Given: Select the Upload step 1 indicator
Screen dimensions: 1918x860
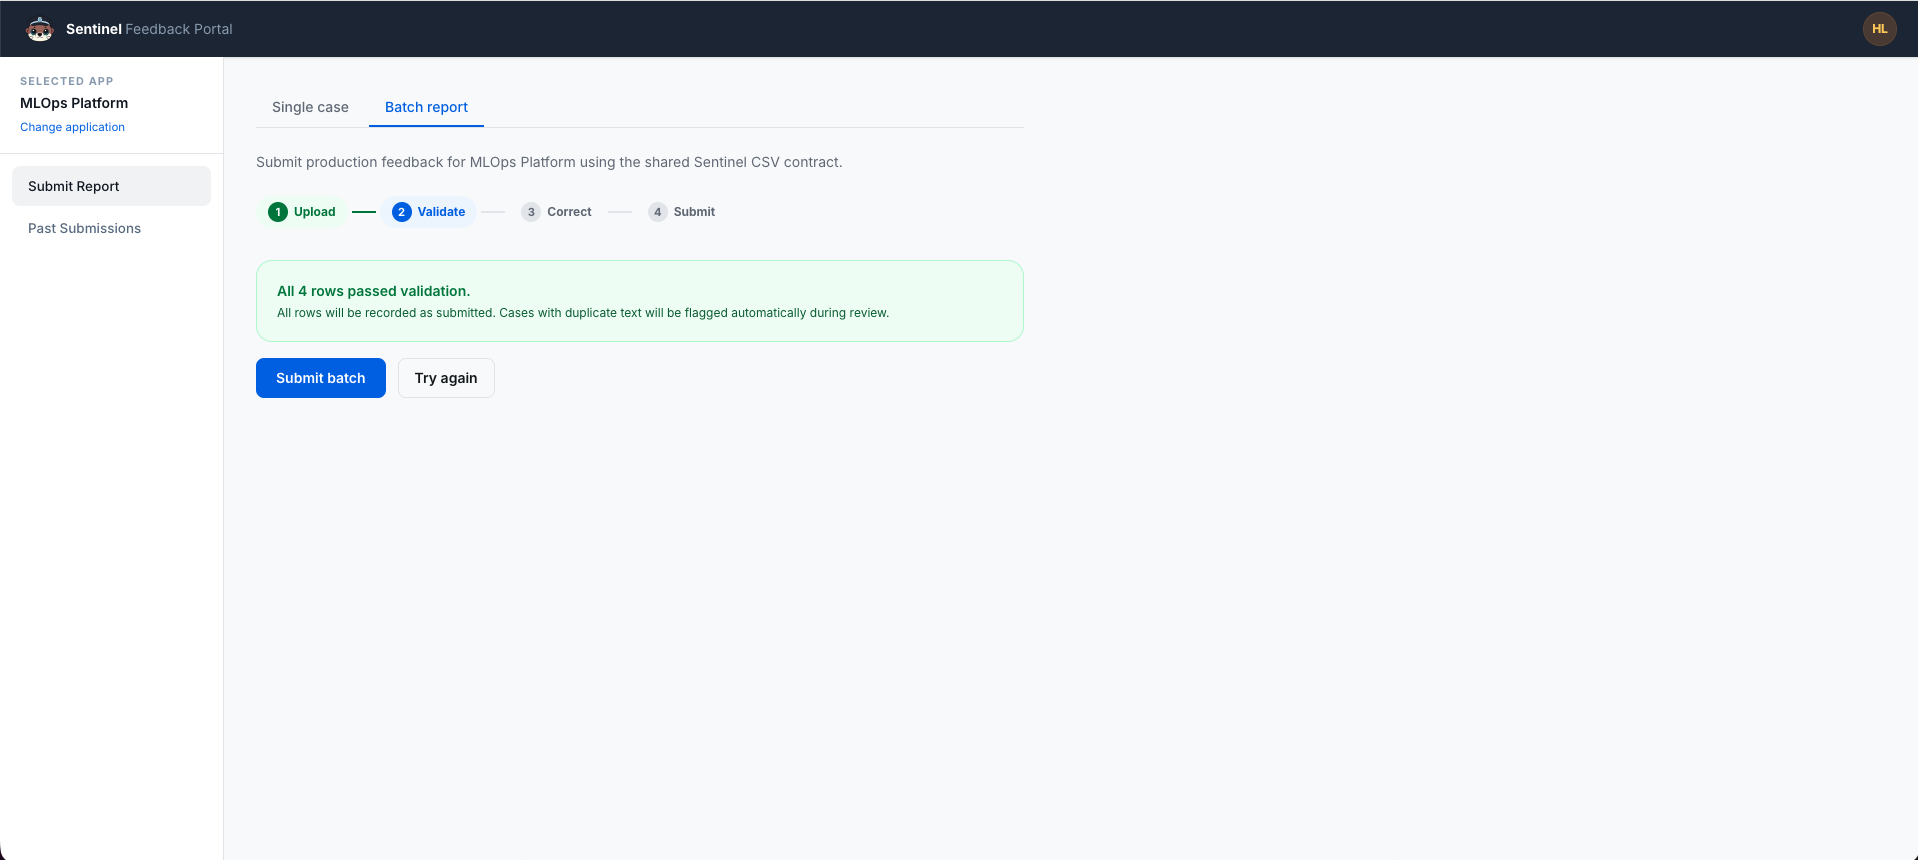Looking at the screenshot, I should tap(302, 212).
